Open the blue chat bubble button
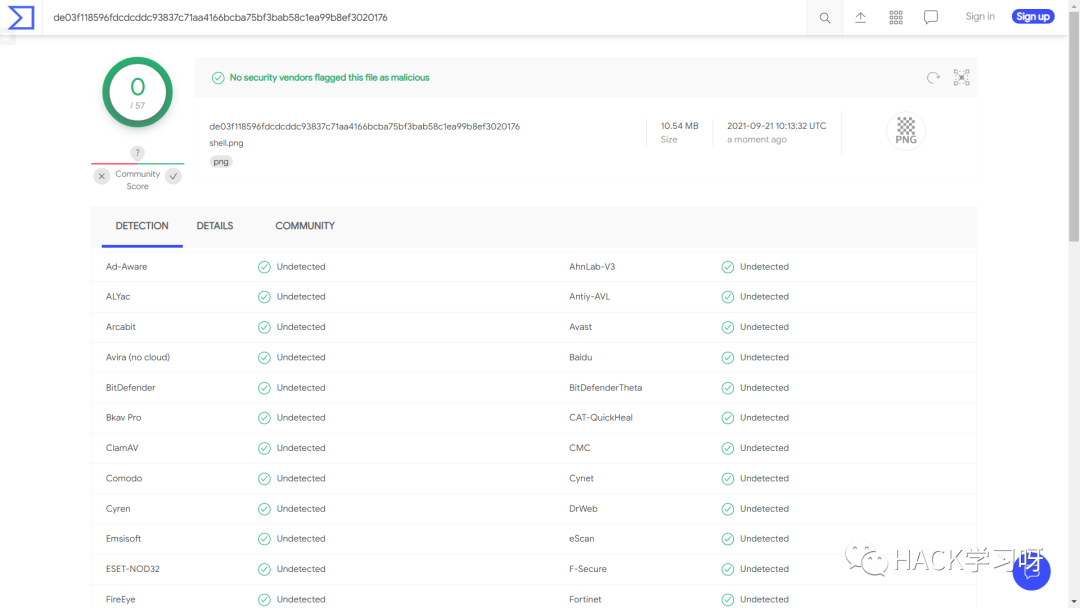This screenshot has width=1080, height=608. click(x=1031, y=571)
